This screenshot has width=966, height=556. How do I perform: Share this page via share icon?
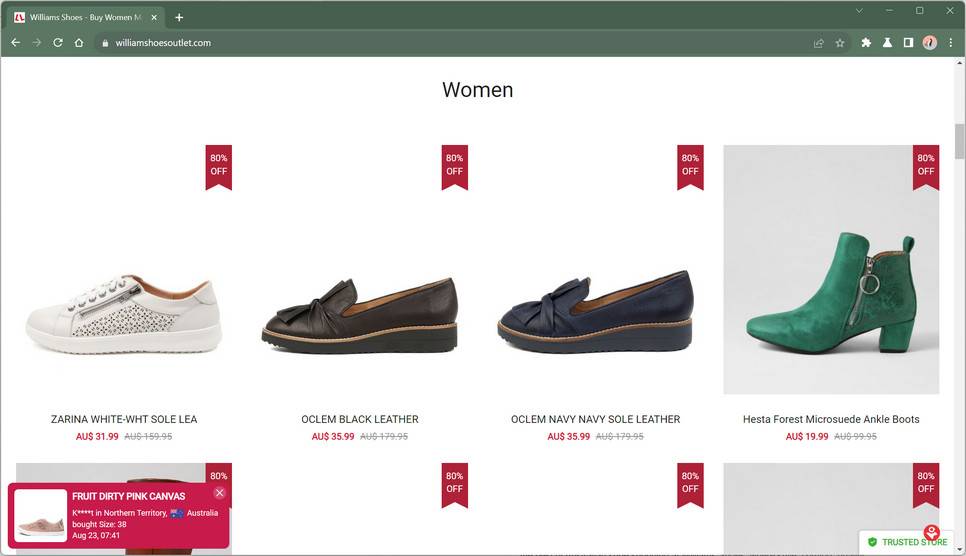pos(819,43)
